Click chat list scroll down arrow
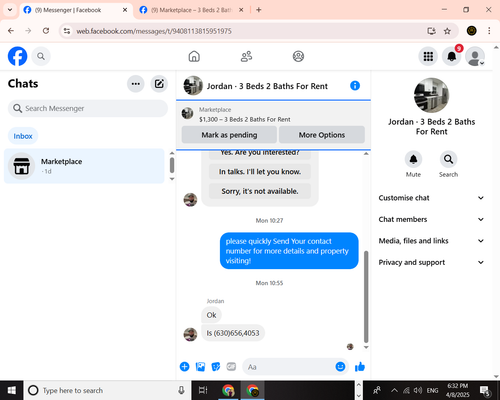 (x=172, y=179)
